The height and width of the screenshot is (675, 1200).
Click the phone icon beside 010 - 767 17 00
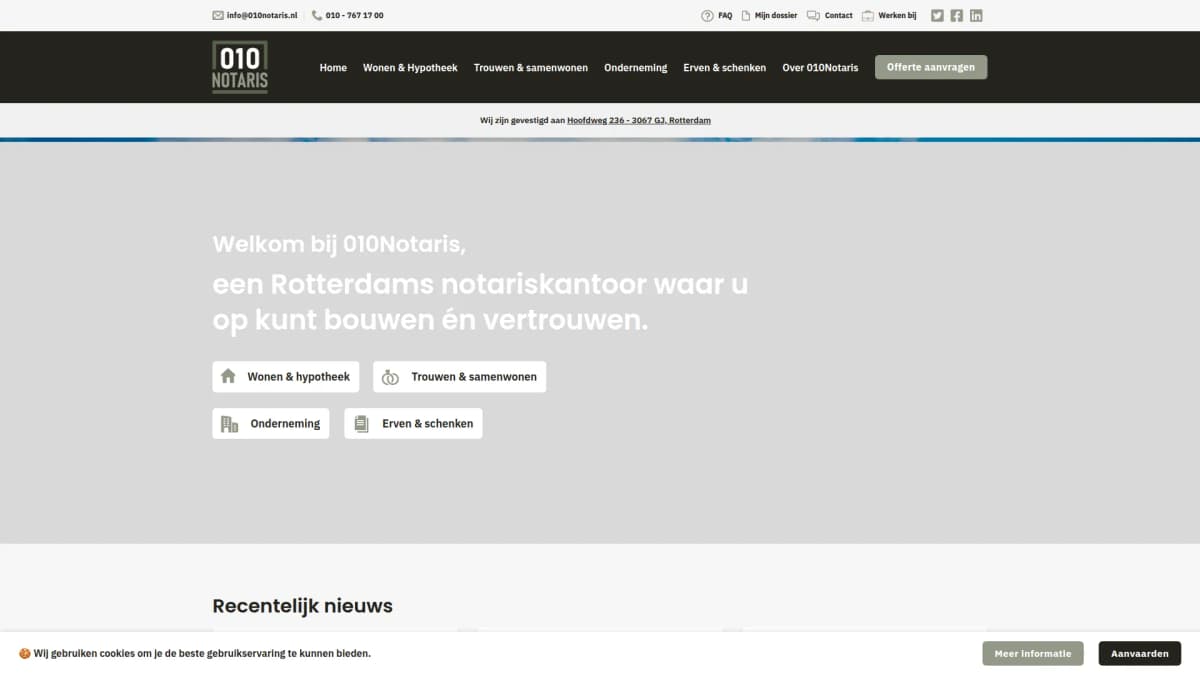[317, 16]
